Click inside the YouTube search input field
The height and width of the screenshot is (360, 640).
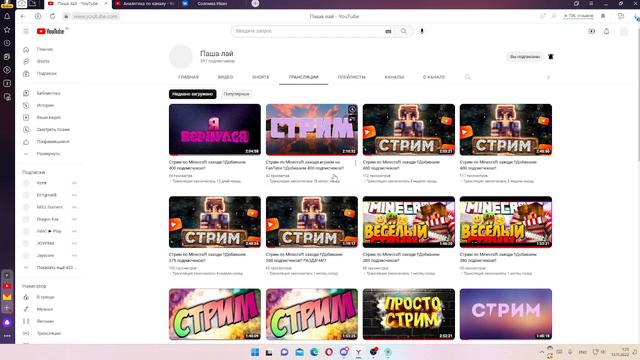(308, 31)
